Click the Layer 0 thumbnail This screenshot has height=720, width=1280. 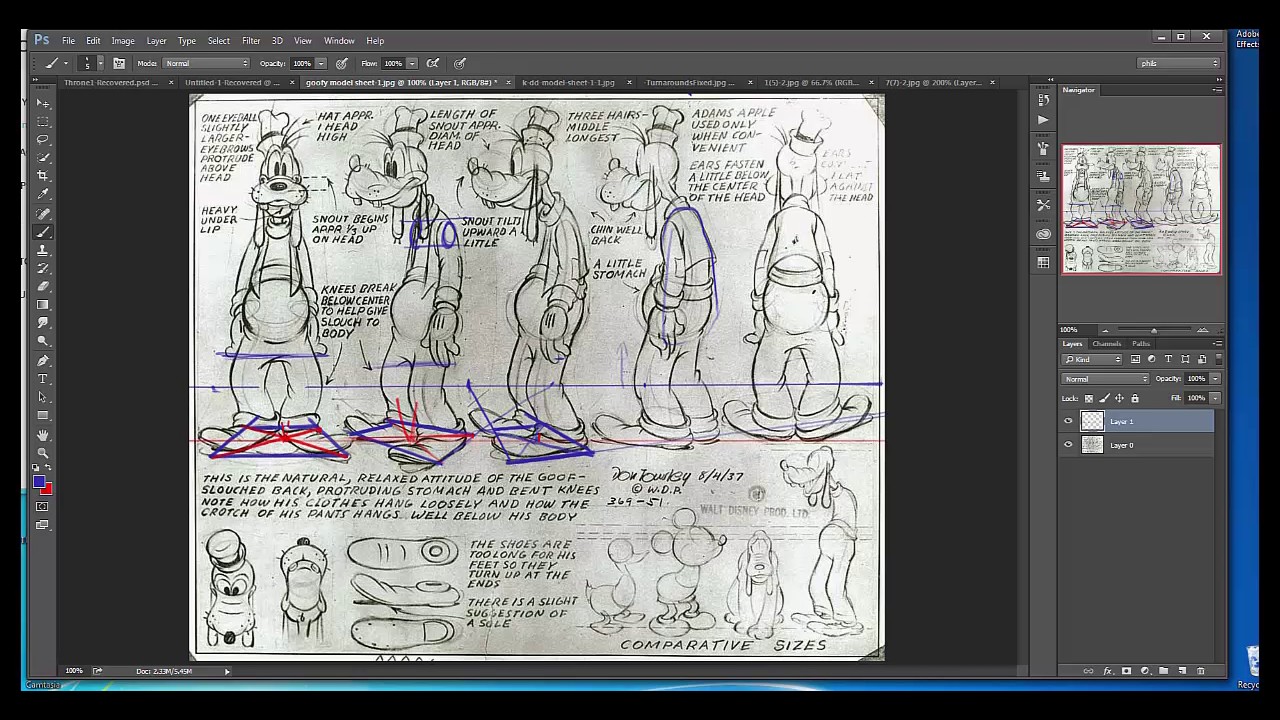(x=1092, y=445)
